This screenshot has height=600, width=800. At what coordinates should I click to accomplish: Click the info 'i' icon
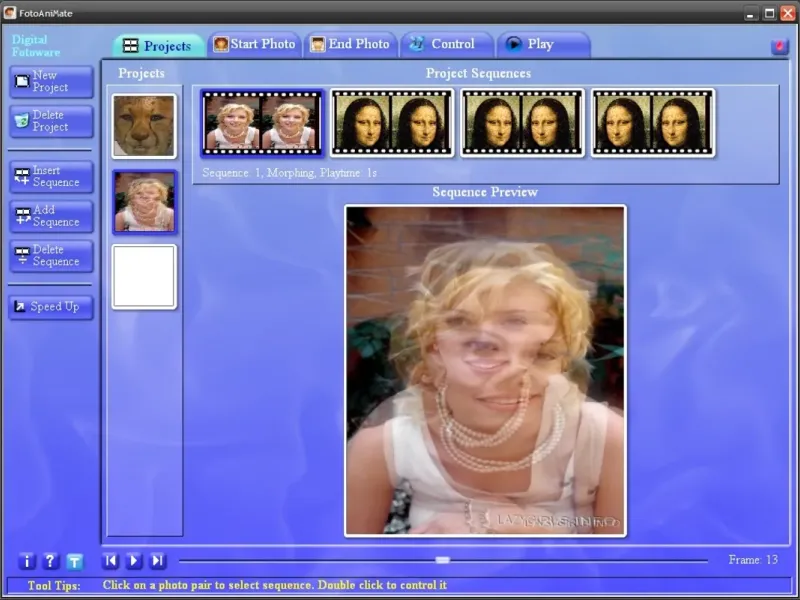coord(27,561)
